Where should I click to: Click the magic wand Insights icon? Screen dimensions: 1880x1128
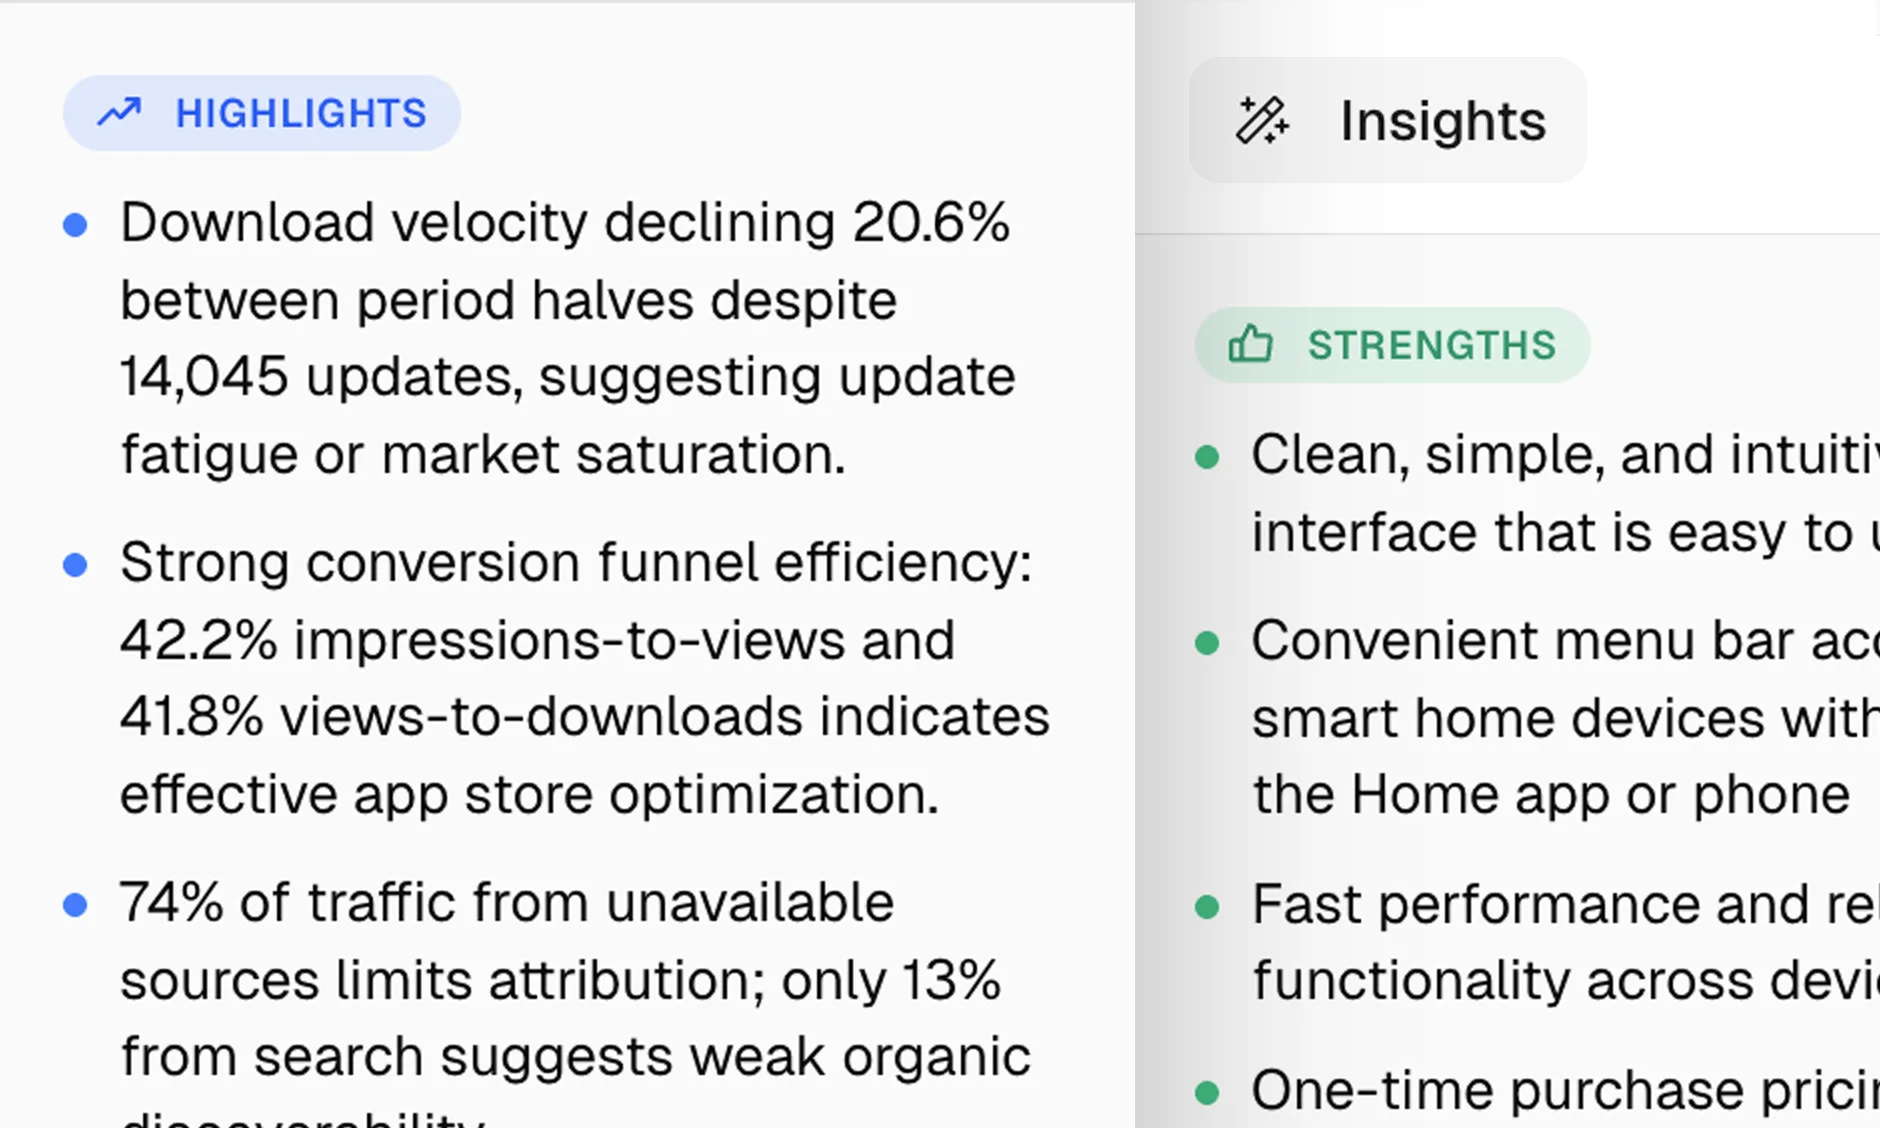pyautogui.click(x=1262, y=121)
